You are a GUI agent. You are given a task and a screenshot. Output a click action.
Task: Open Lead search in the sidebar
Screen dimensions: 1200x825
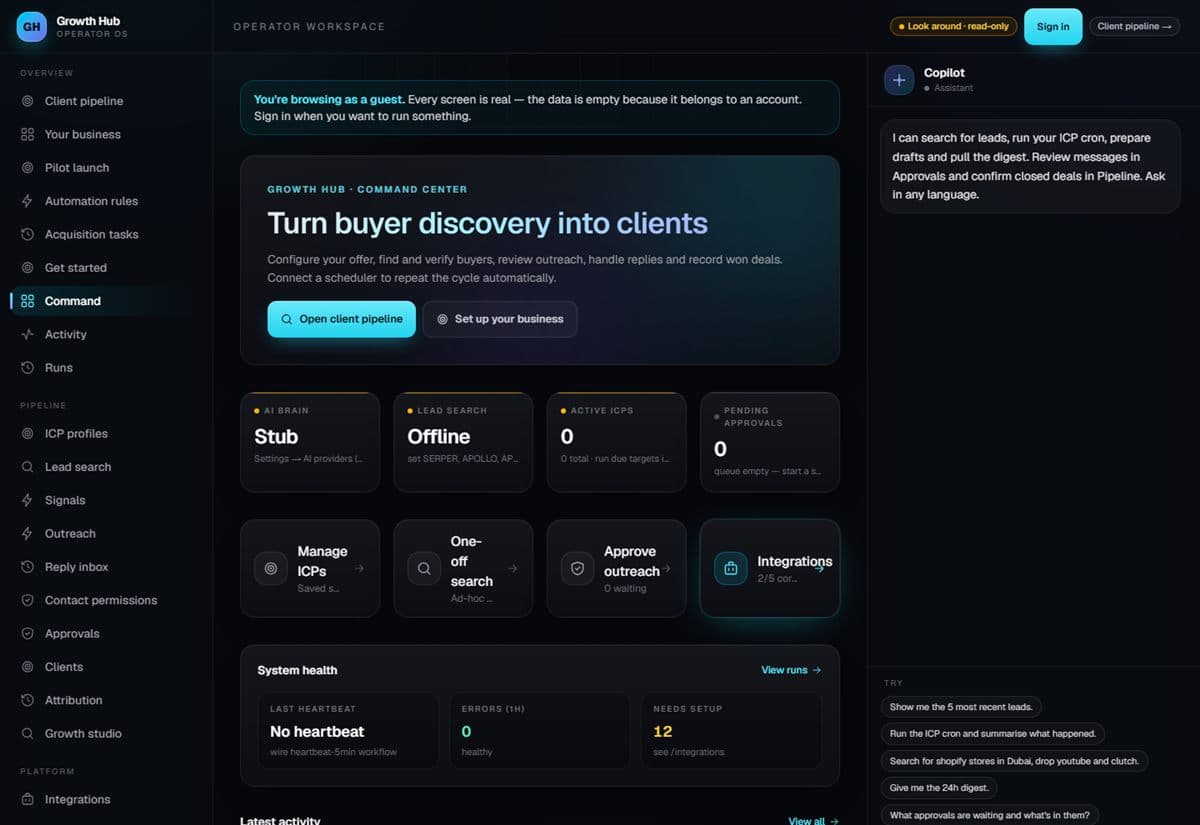tap(106, 467)
